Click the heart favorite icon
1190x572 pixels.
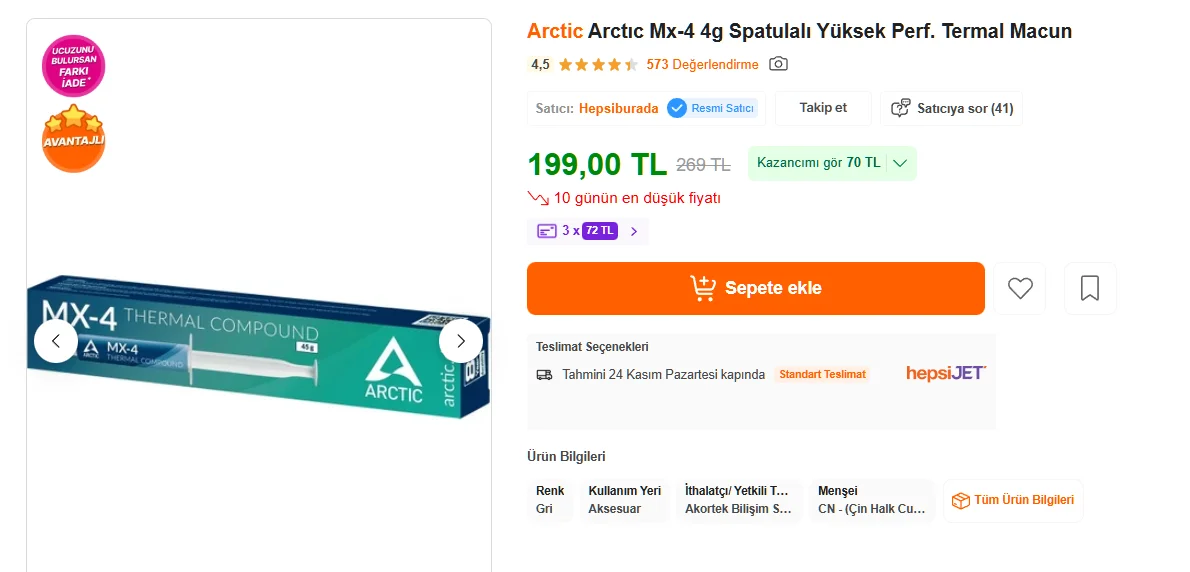pos(1019,288)
